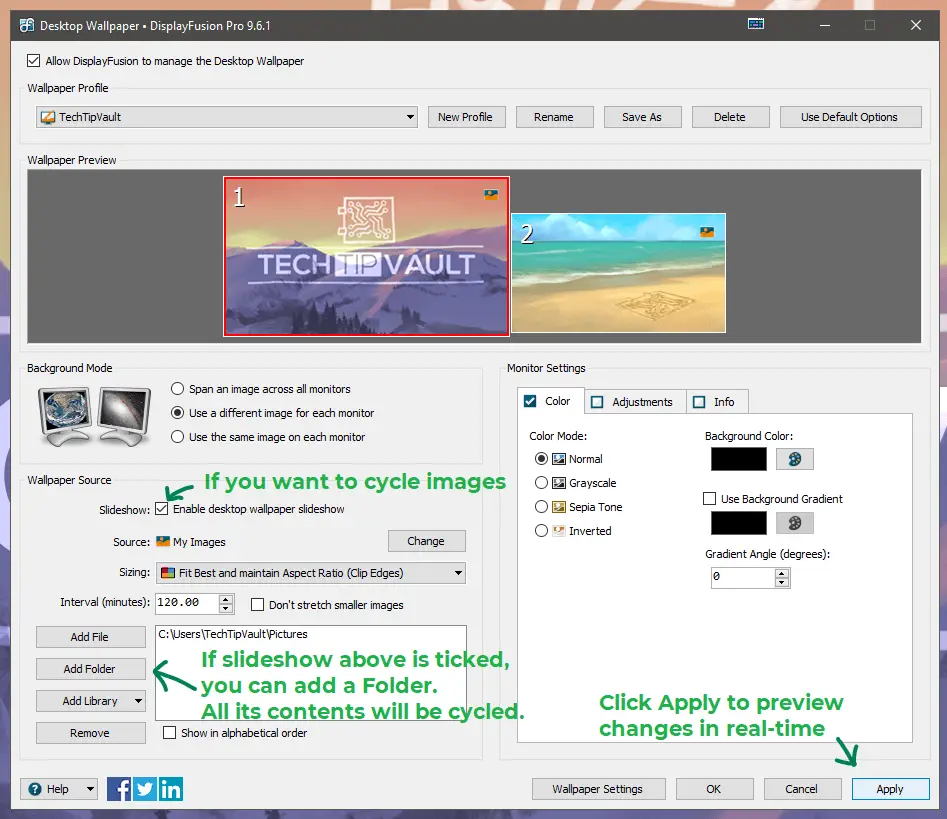
Task: Click the Facebook icon
Action: (119, 789)
